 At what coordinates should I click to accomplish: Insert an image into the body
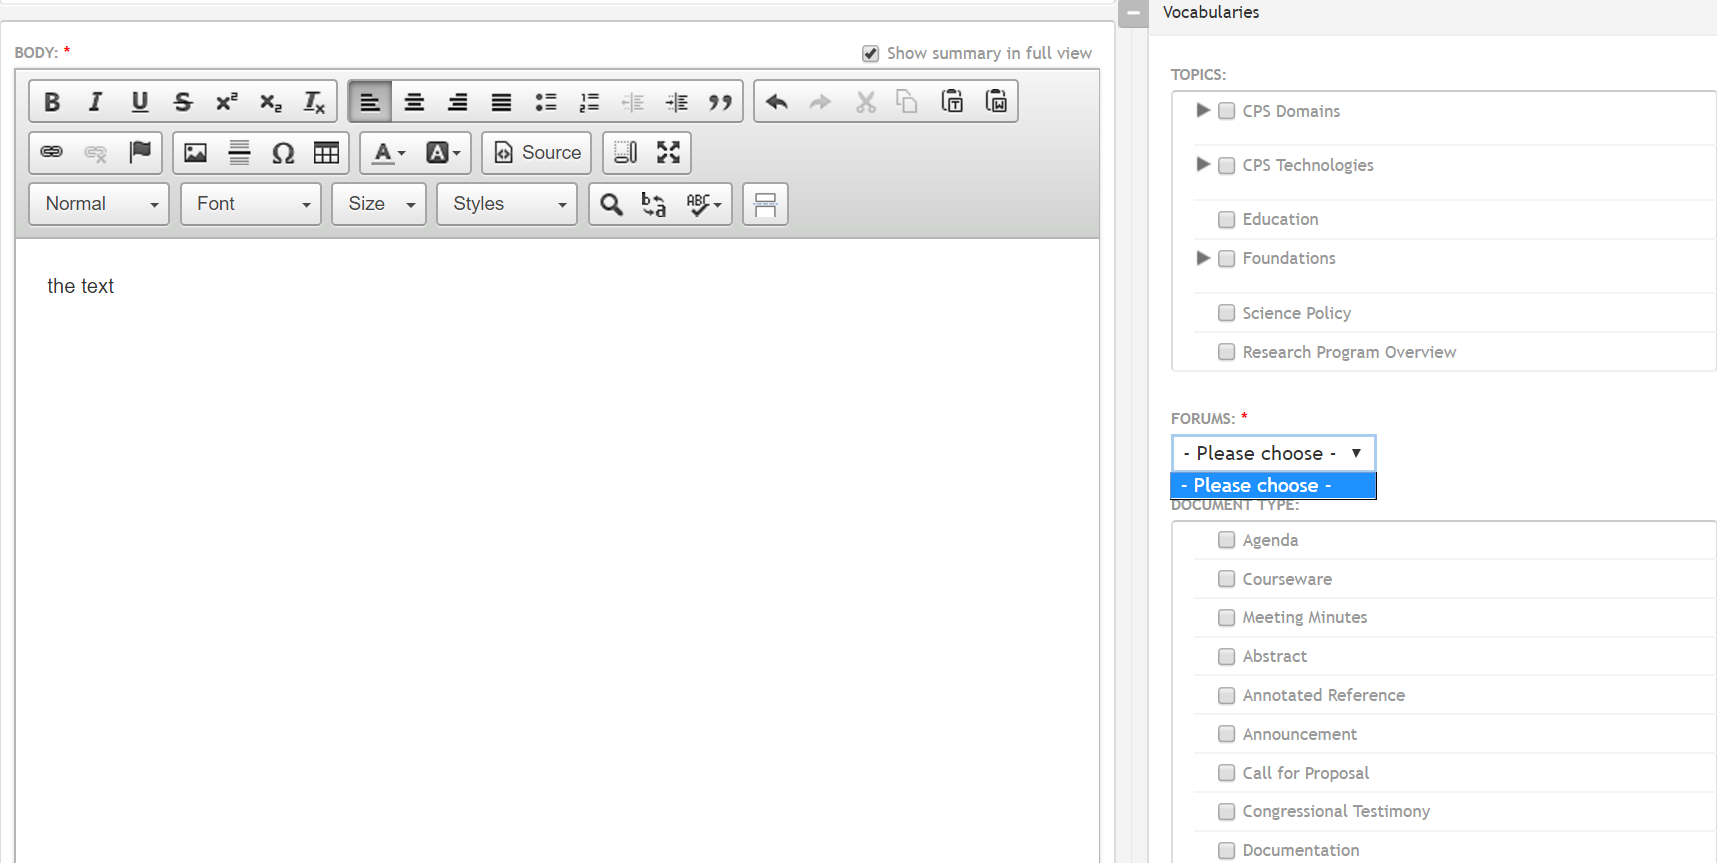tap(195, 153)
